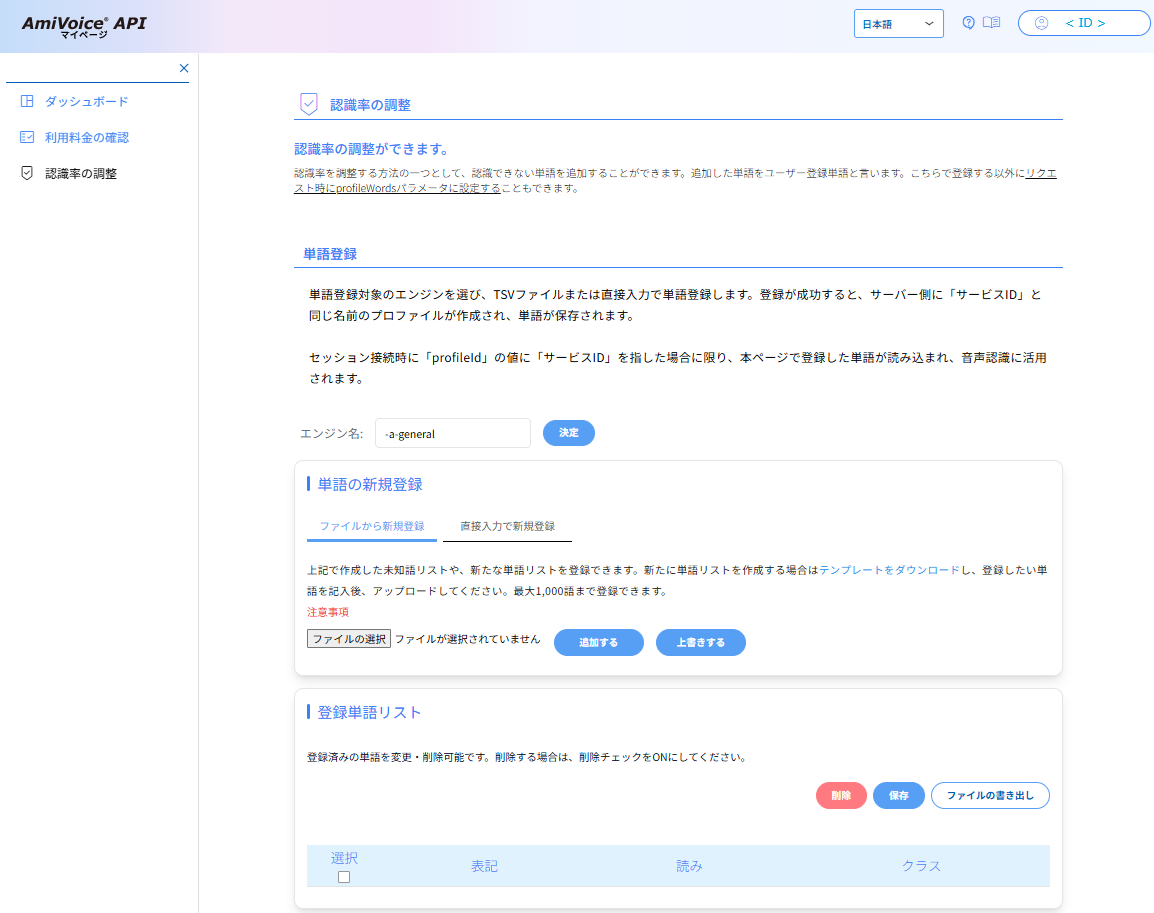Switch to the ファイルから新規登録 tab

point(372,526)
